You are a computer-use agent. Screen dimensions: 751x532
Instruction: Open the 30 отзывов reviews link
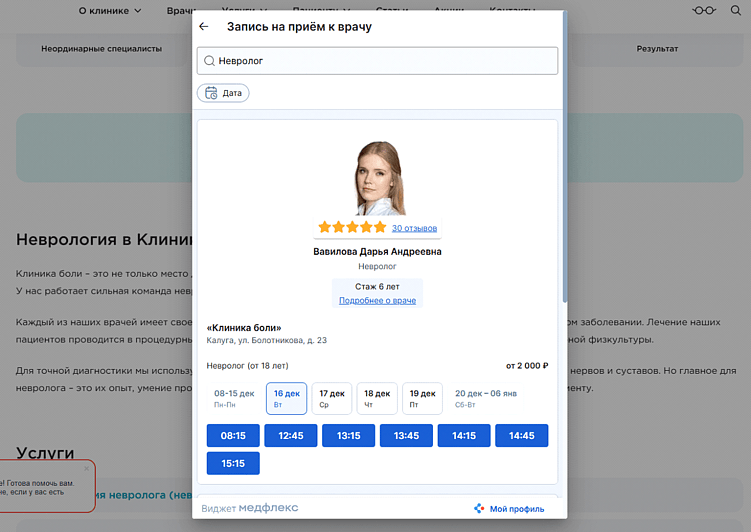click(414, 228)
